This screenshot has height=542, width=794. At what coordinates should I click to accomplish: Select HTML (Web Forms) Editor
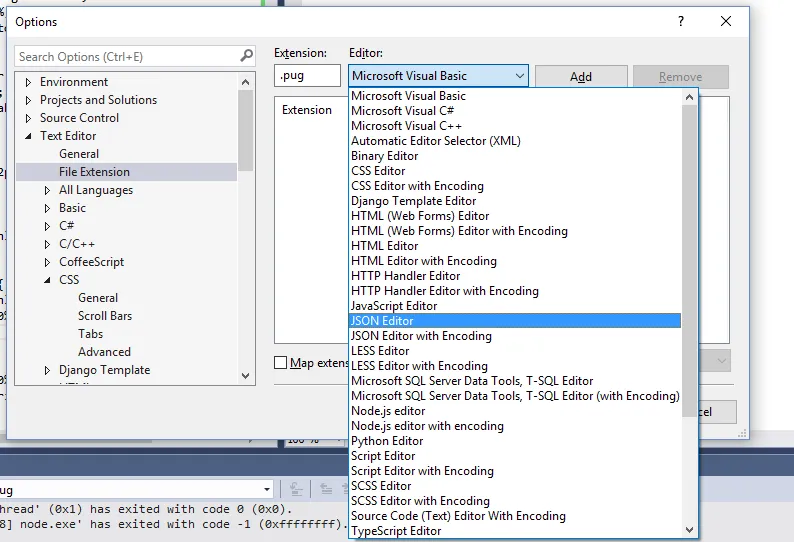515,216
